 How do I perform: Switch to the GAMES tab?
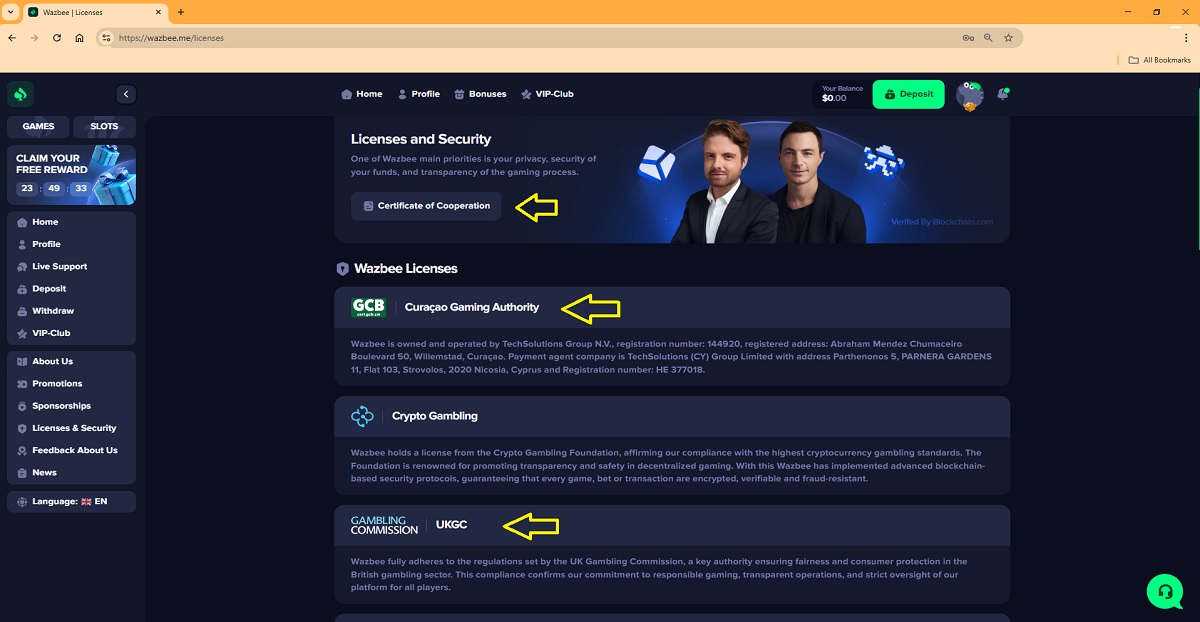(38, 127)
